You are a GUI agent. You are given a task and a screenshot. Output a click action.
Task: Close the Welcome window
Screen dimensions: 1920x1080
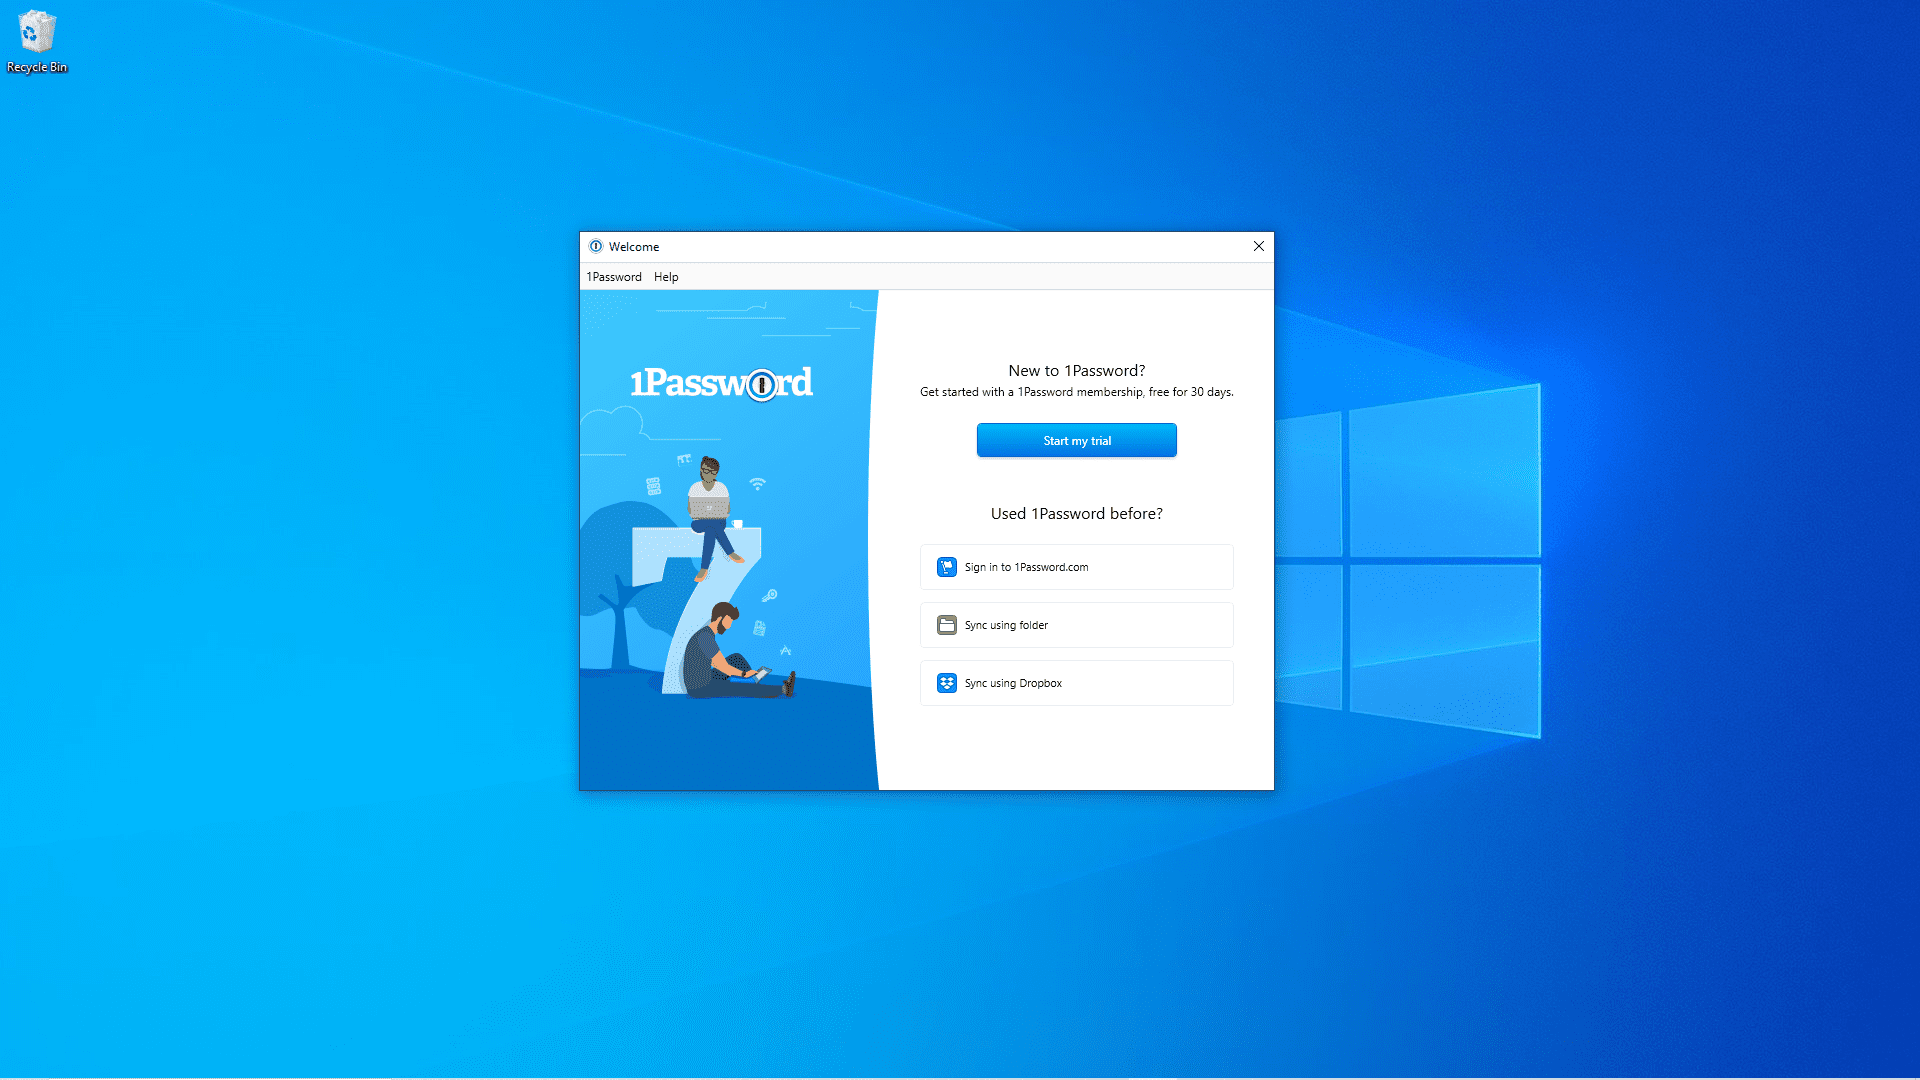click(x=1259, y=246)
